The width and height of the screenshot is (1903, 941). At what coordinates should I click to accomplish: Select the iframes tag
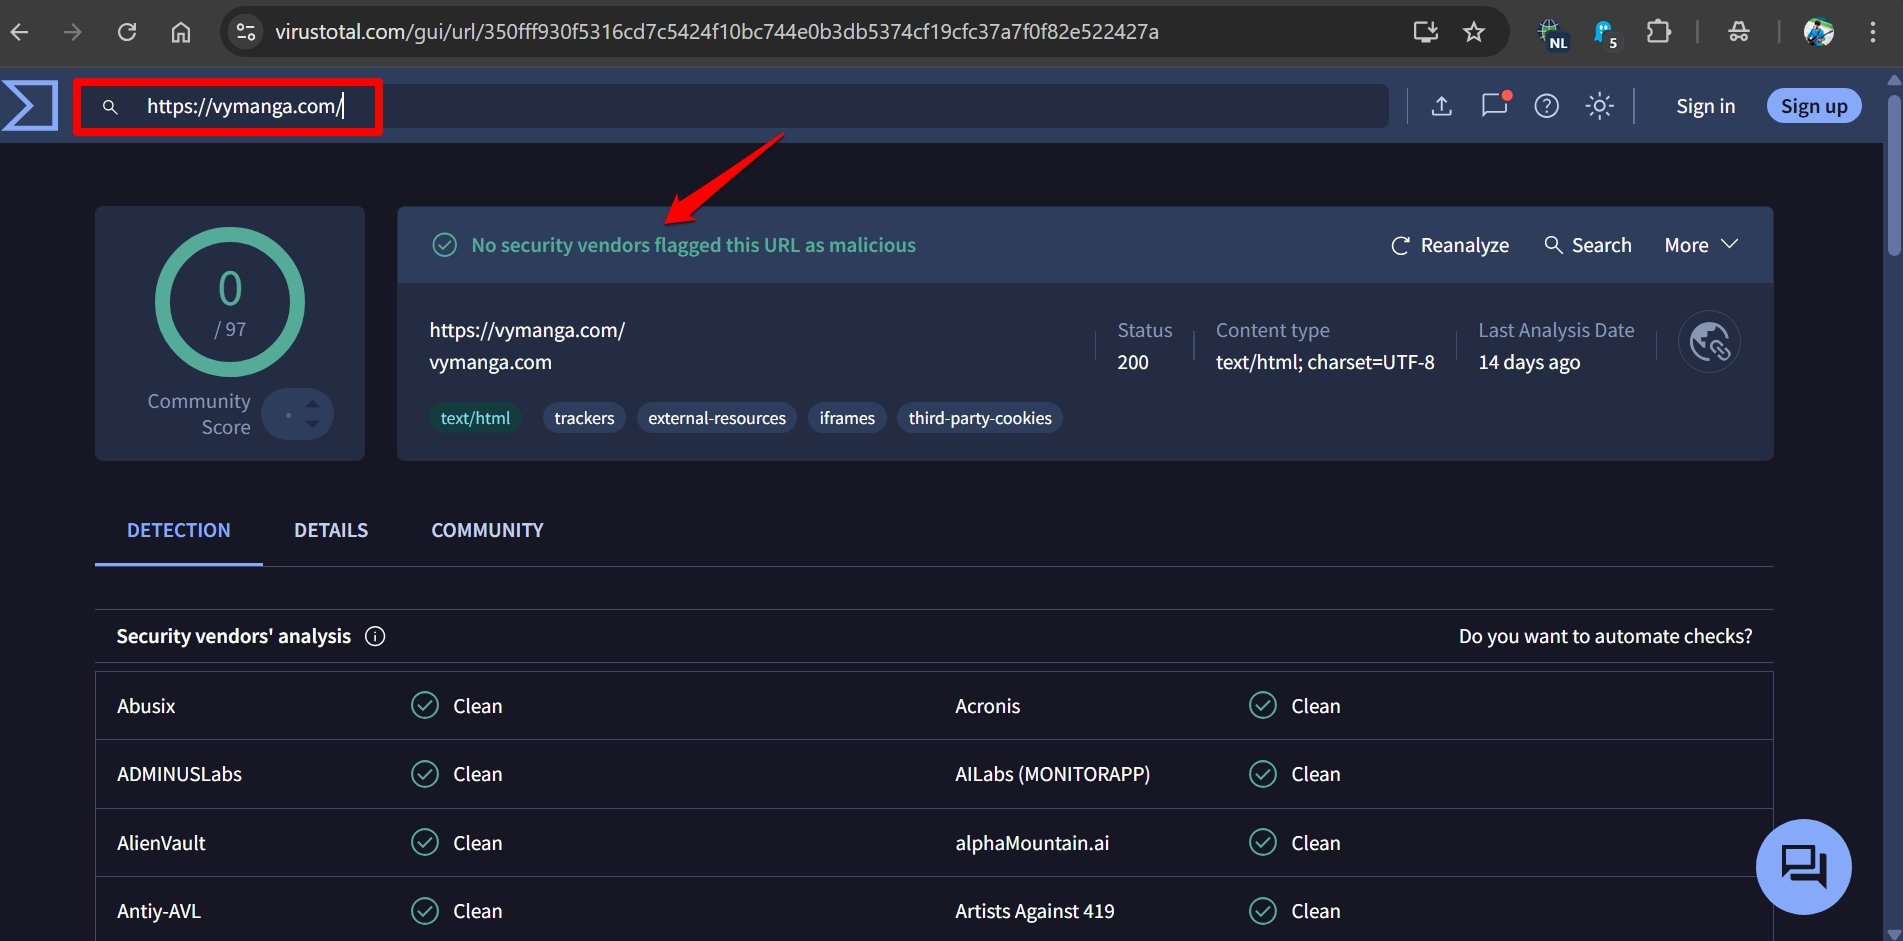[x=847, y=418]
